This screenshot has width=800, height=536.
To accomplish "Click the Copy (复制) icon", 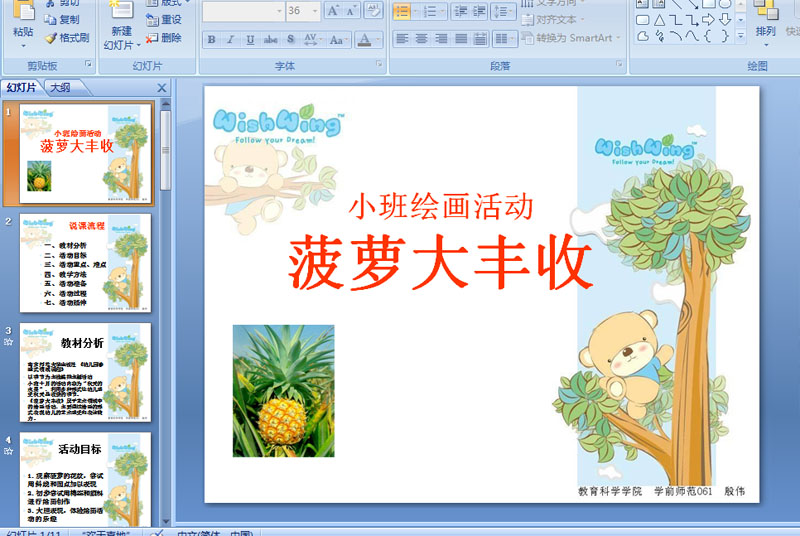I will 50,19.
